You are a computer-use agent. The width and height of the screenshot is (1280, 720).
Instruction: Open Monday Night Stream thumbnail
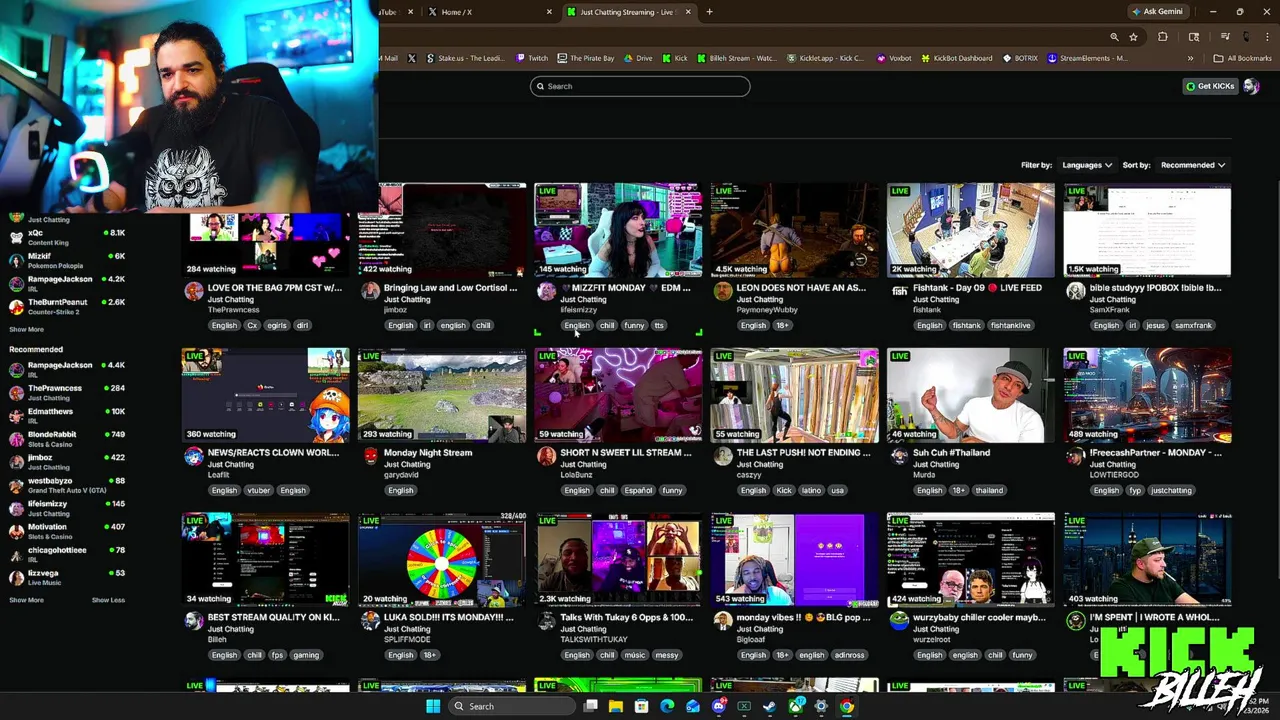[442, 395]
